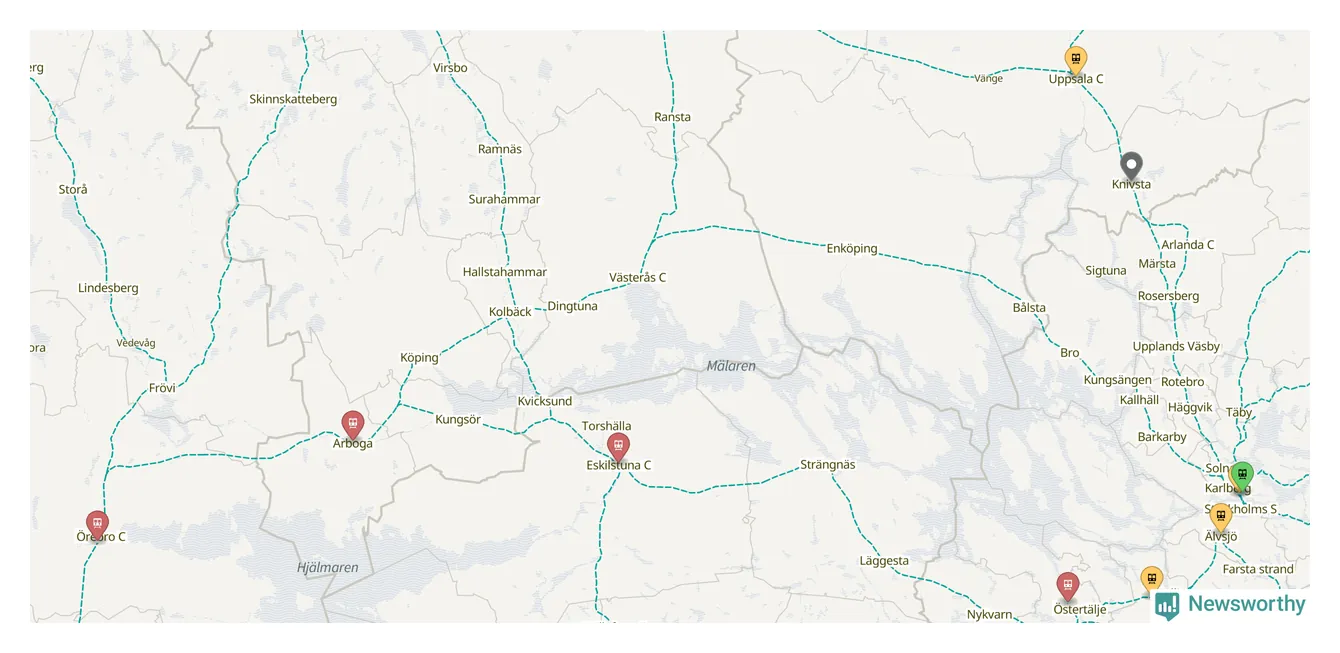Click the Arlanda C station label
This screenshot has height=653, width=1340.
pos(1187,244)
